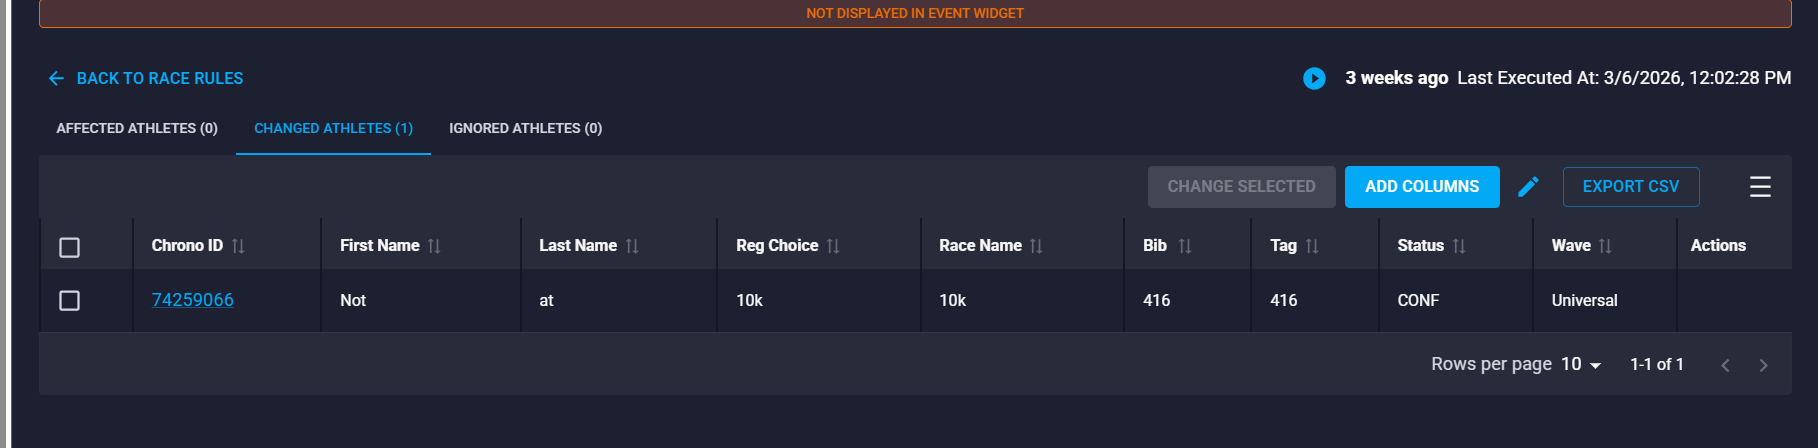Viewport: 1818px width, 448px height.
Task: Sort by Bib column arrows
Action: coord(1185,246)
